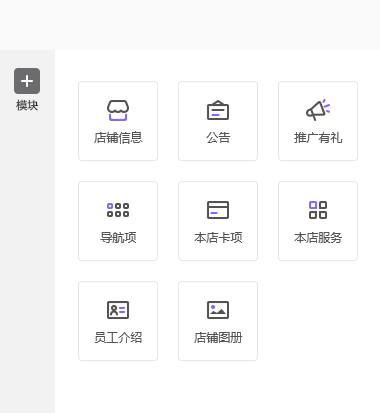Choose the 员工介绍 text label
Image resolution: width=380 pixels, height=413 pixels.
coord(118,338)
